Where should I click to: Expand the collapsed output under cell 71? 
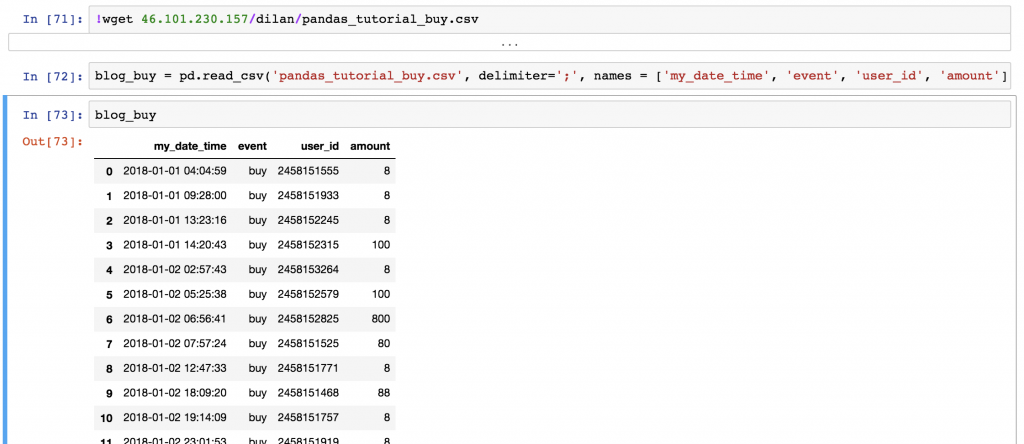pos(511,43)
